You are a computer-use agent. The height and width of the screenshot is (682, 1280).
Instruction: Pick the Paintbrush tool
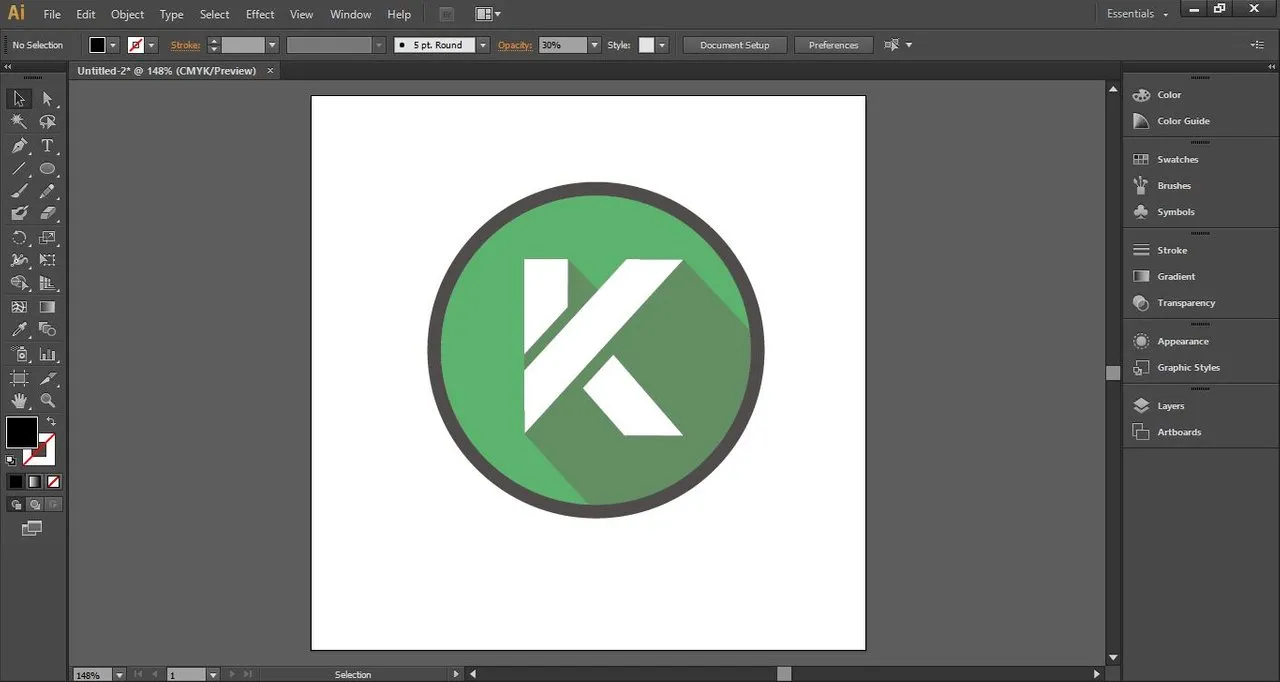pos(19,191)
